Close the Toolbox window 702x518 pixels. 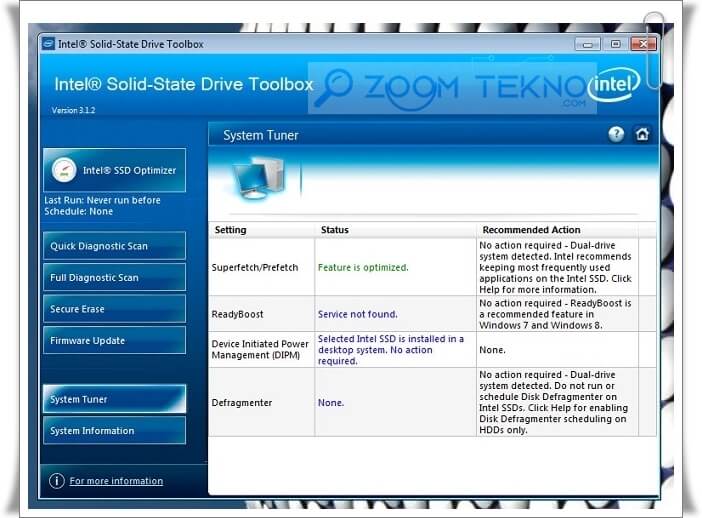coord(643,44)
